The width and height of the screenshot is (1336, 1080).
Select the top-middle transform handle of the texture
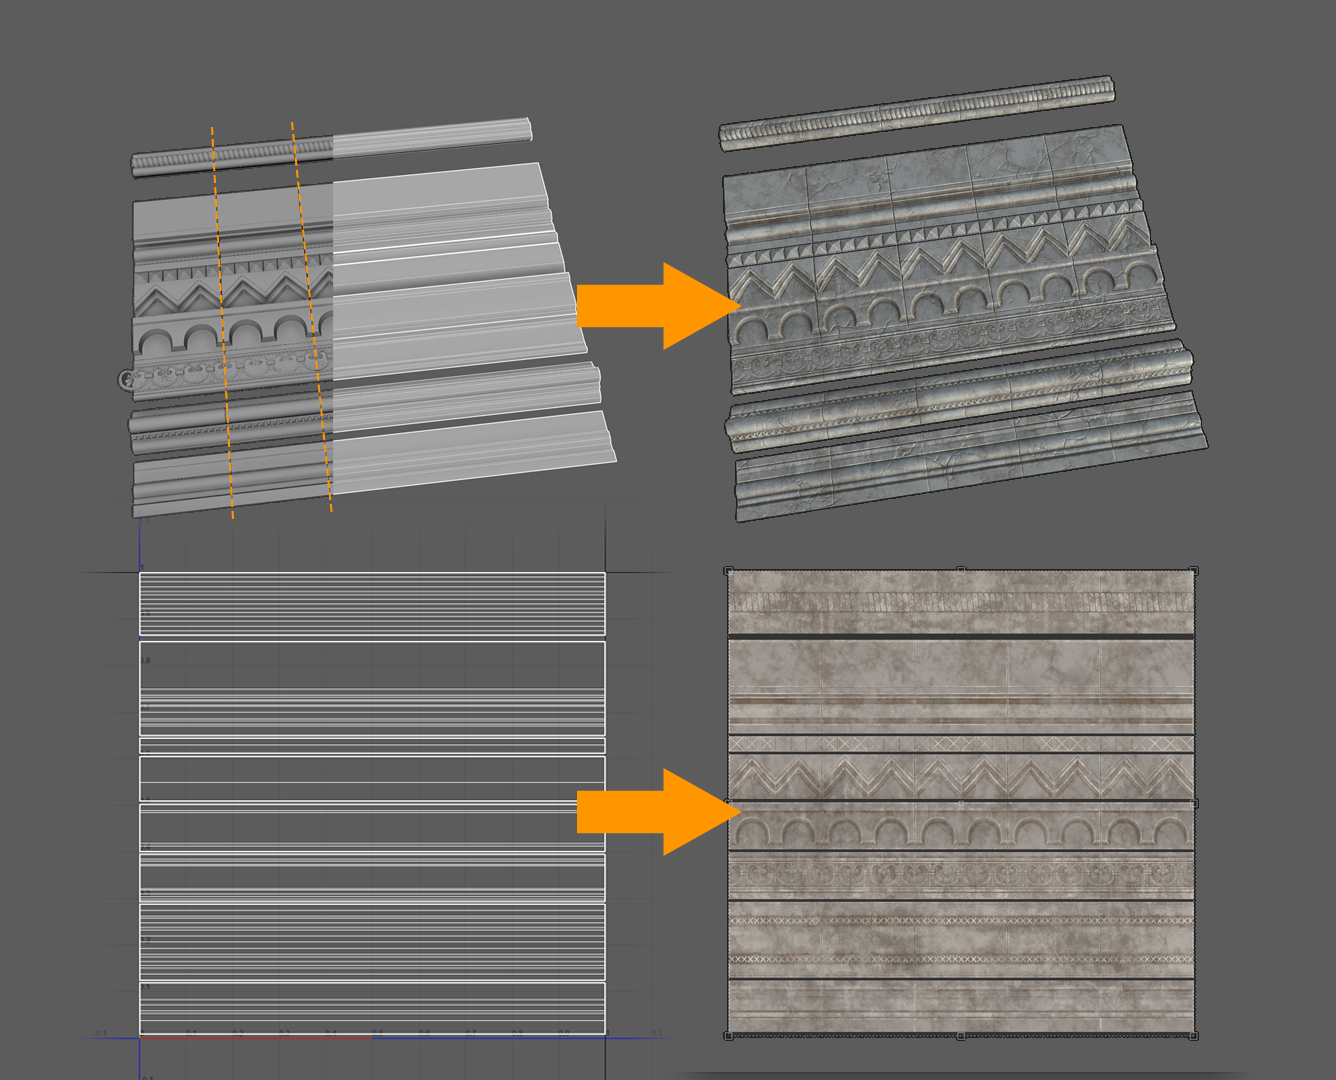click(961, 570)
